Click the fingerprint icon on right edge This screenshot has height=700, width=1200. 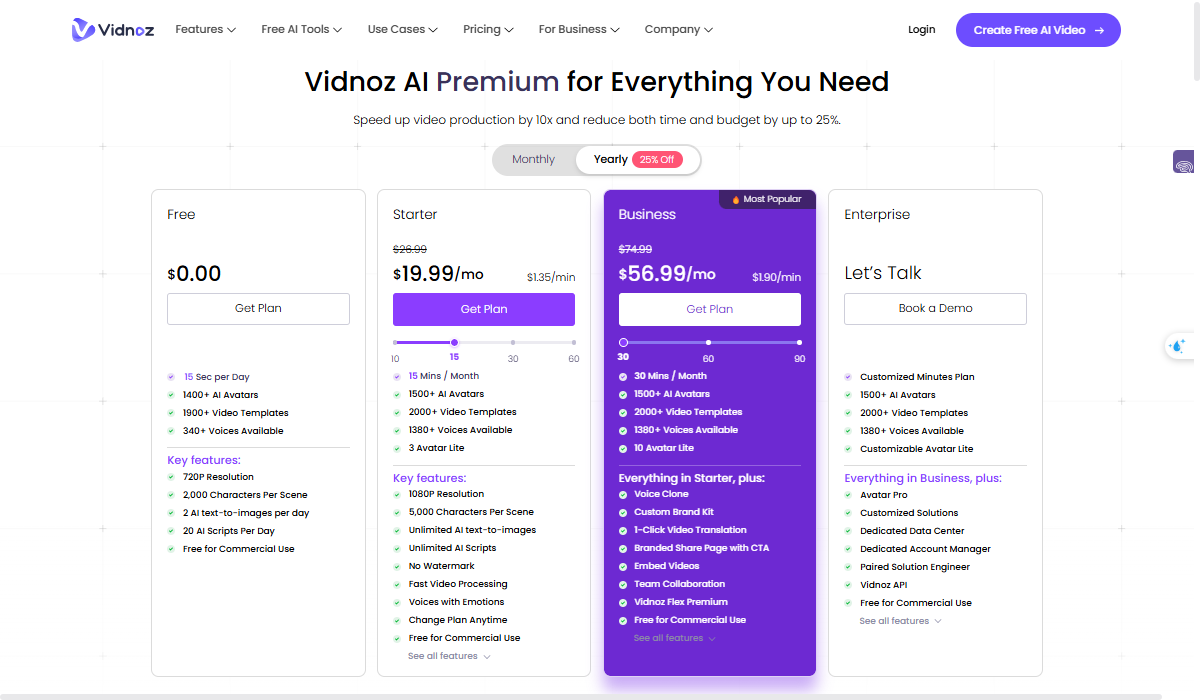1184,165
